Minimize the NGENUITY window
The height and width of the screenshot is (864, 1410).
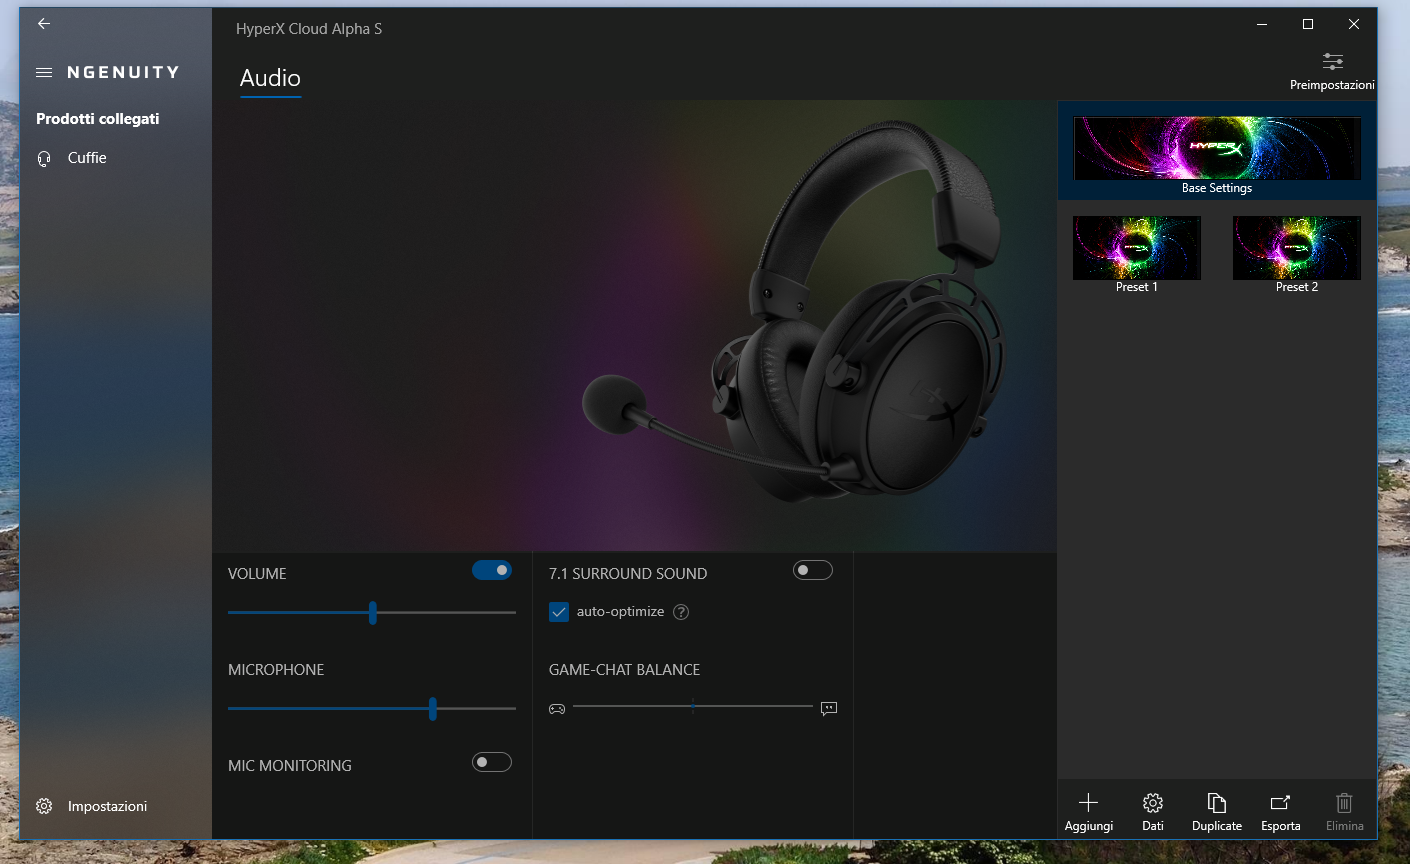(1262, 24)
